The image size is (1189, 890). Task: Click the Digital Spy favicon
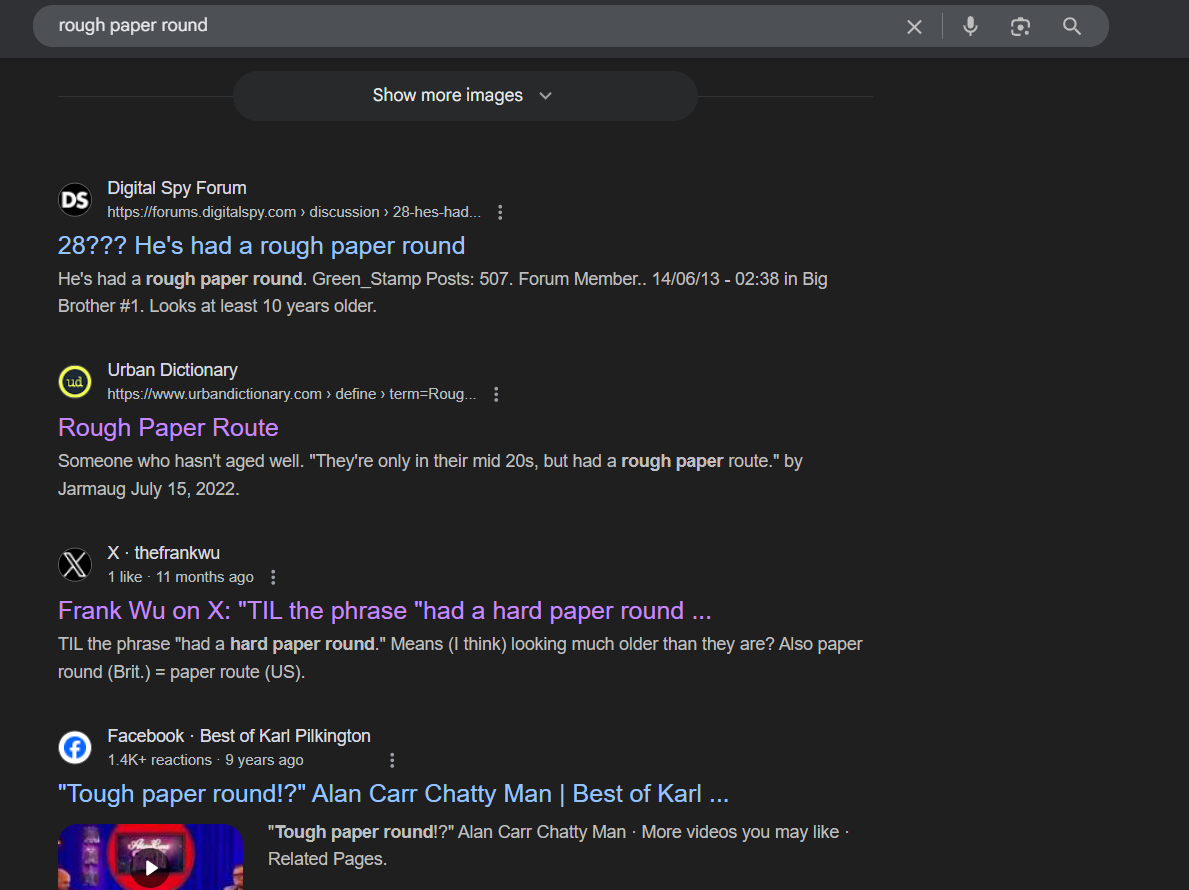(75, 200)
